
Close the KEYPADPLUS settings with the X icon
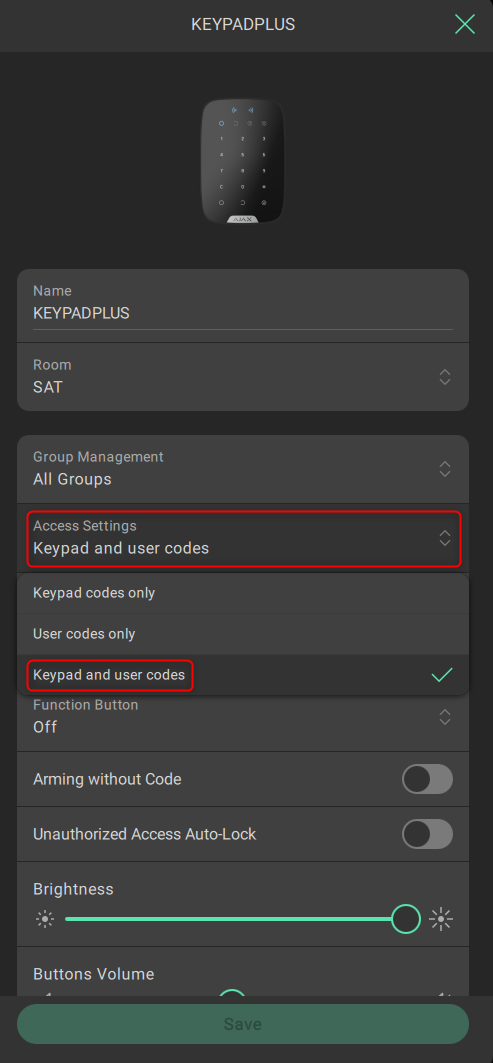(x=465, y=24)
